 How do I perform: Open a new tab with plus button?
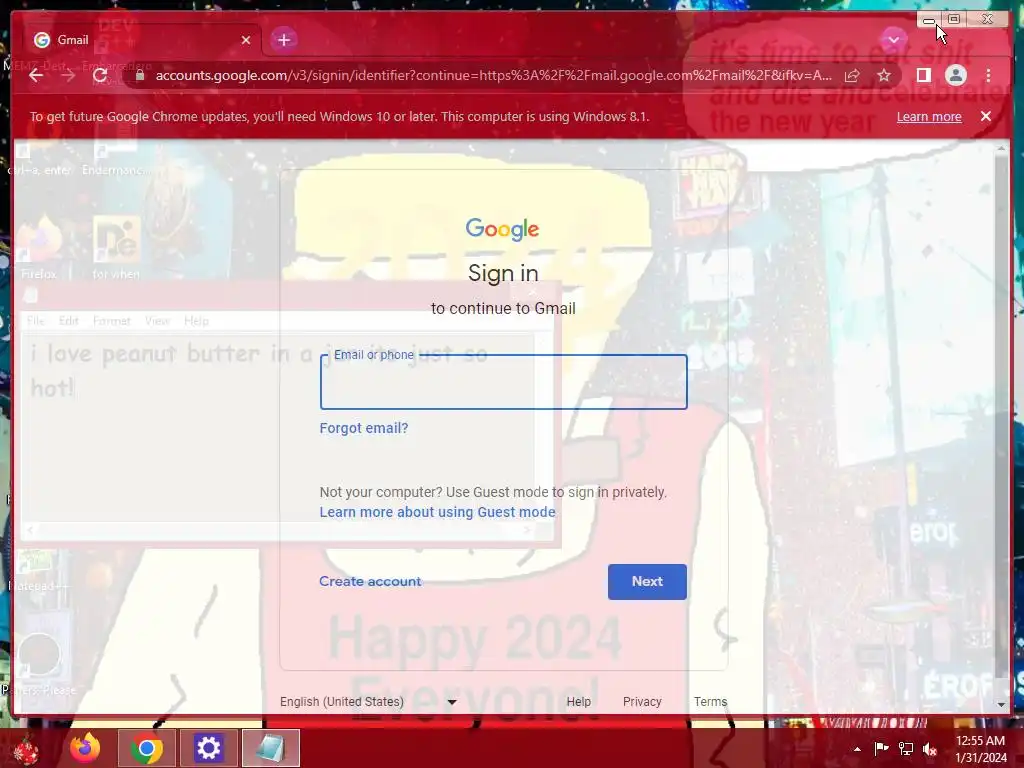click(283, 40)
